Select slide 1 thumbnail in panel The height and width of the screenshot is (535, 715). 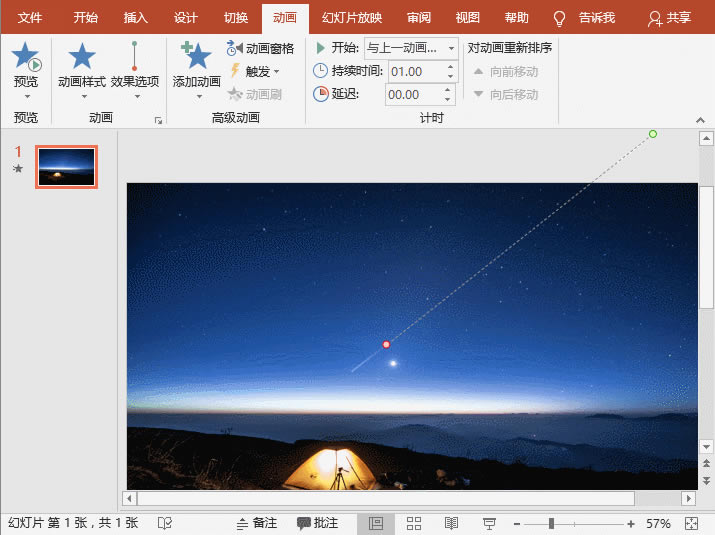click(66, 167)
